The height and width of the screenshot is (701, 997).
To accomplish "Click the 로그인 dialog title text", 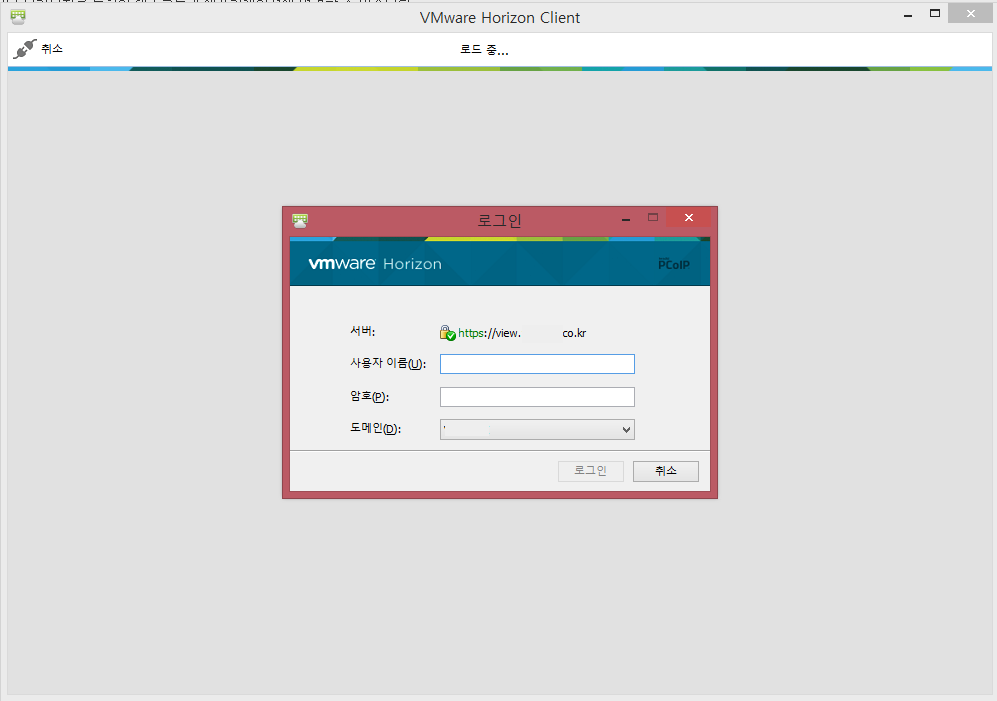I will [x=500, y=221].
